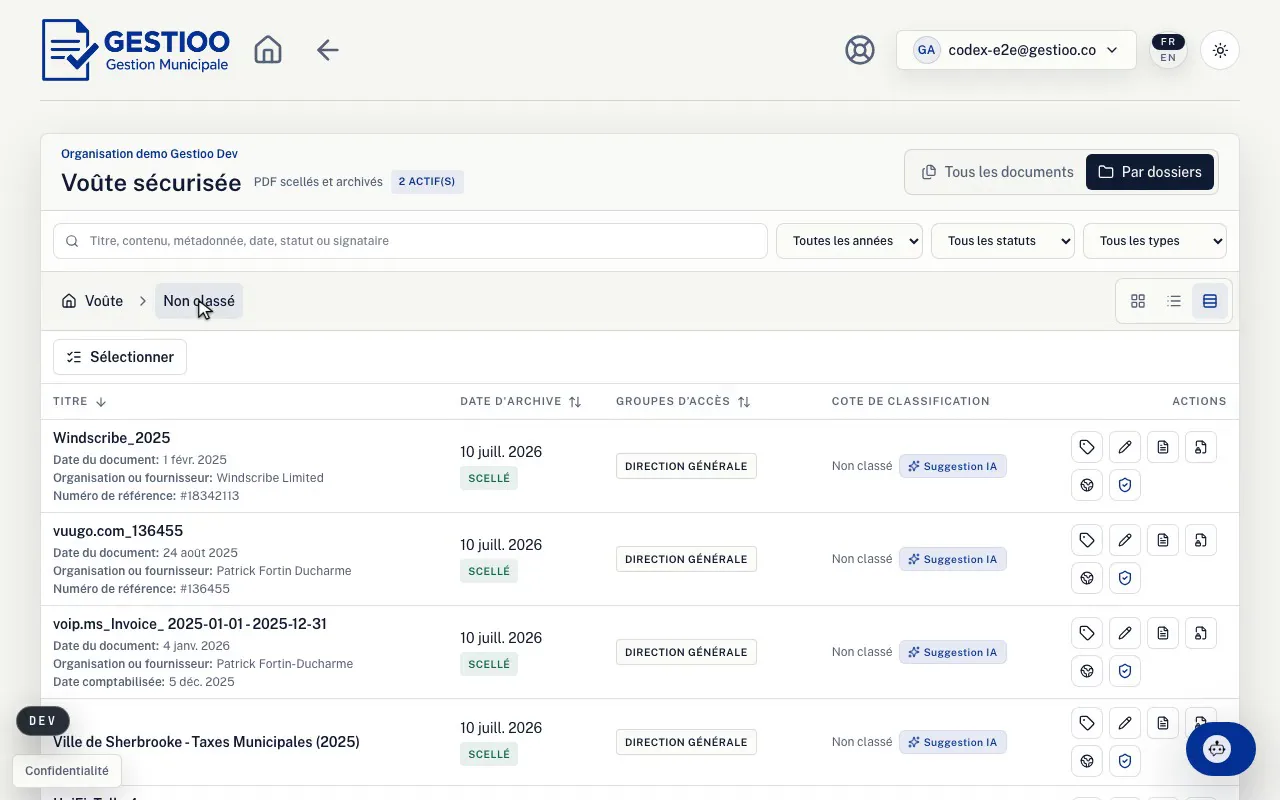Viewport: 1280px width, 800px height.
Task: Toggle the light/dark theme sun button
Action: (1220, 50)
